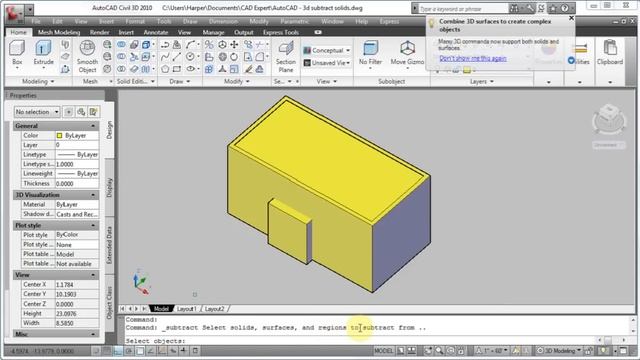Open the Unsaved View dropdown
Viewport: 640px width, 360px height.
327,62
